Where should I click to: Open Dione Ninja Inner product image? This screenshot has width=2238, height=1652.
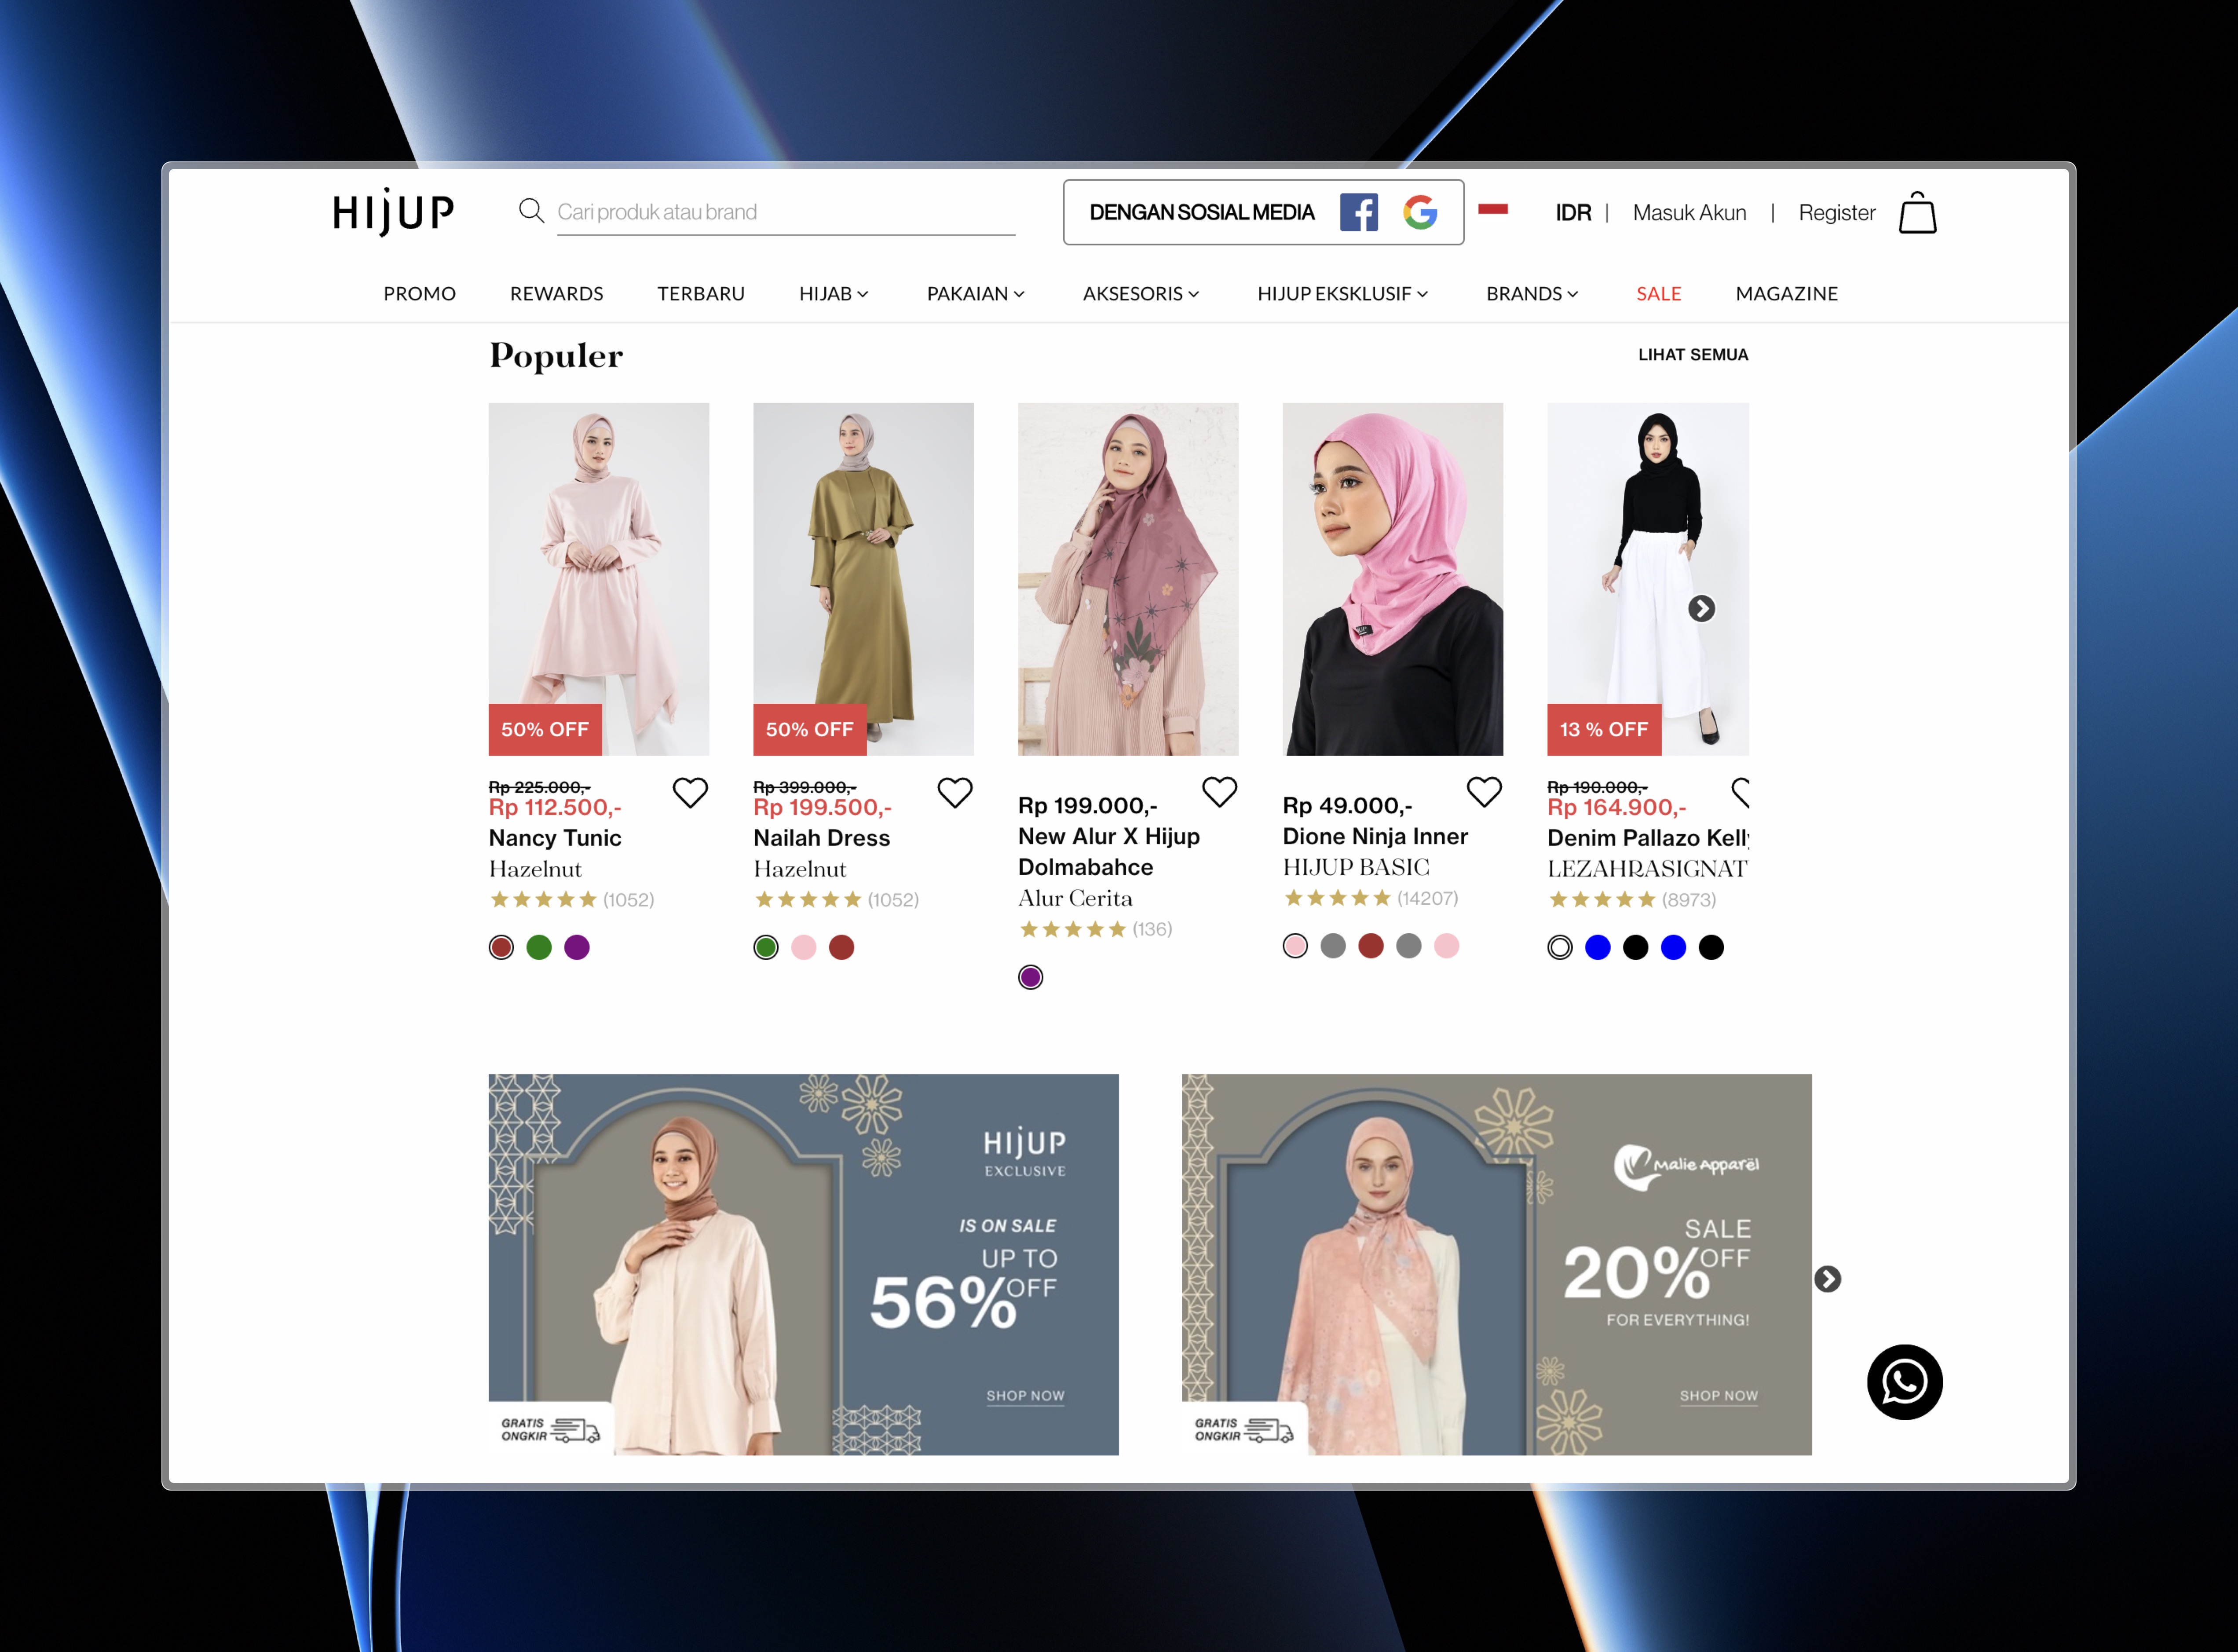[x=1393, y=579]
